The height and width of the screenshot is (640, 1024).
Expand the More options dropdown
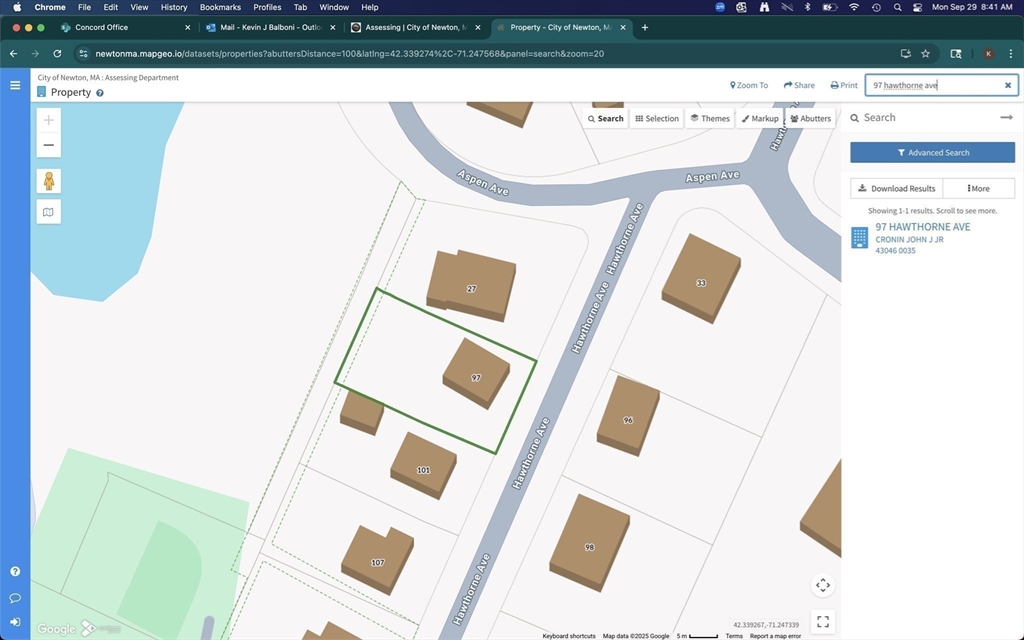point(978,188)
